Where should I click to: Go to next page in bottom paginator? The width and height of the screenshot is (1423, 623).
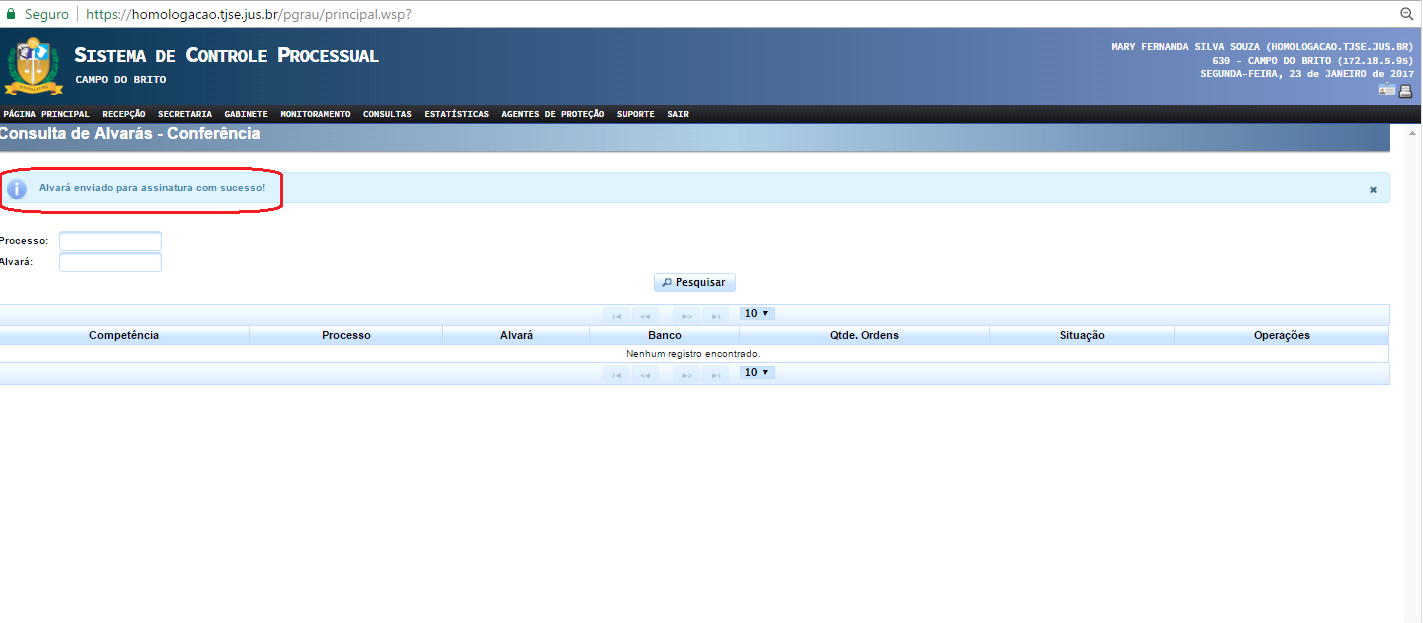tap(687, 374)
